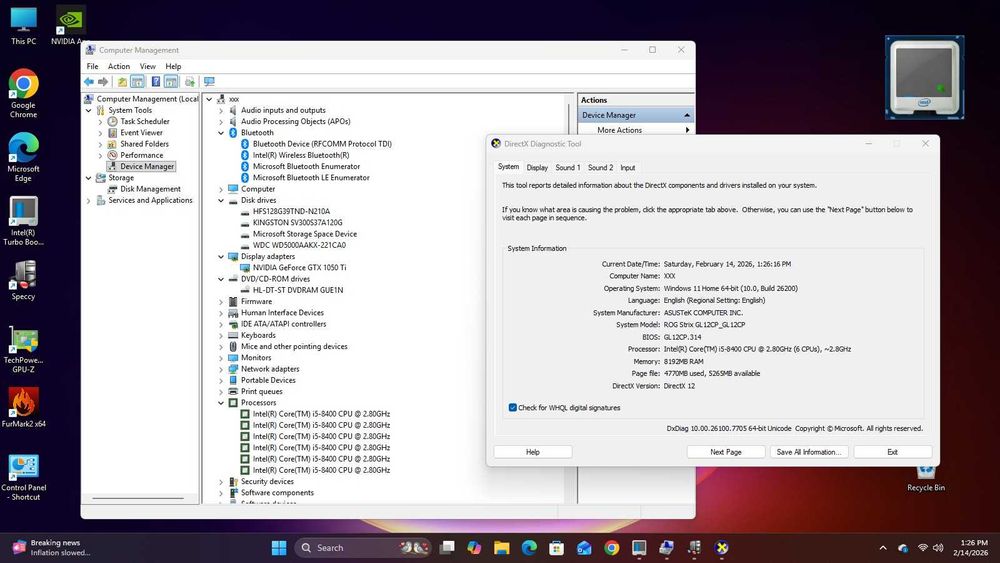Expand Audio inputs and outputs category
The width and height of the screenshot is (1000, 563).
(221, 110)
